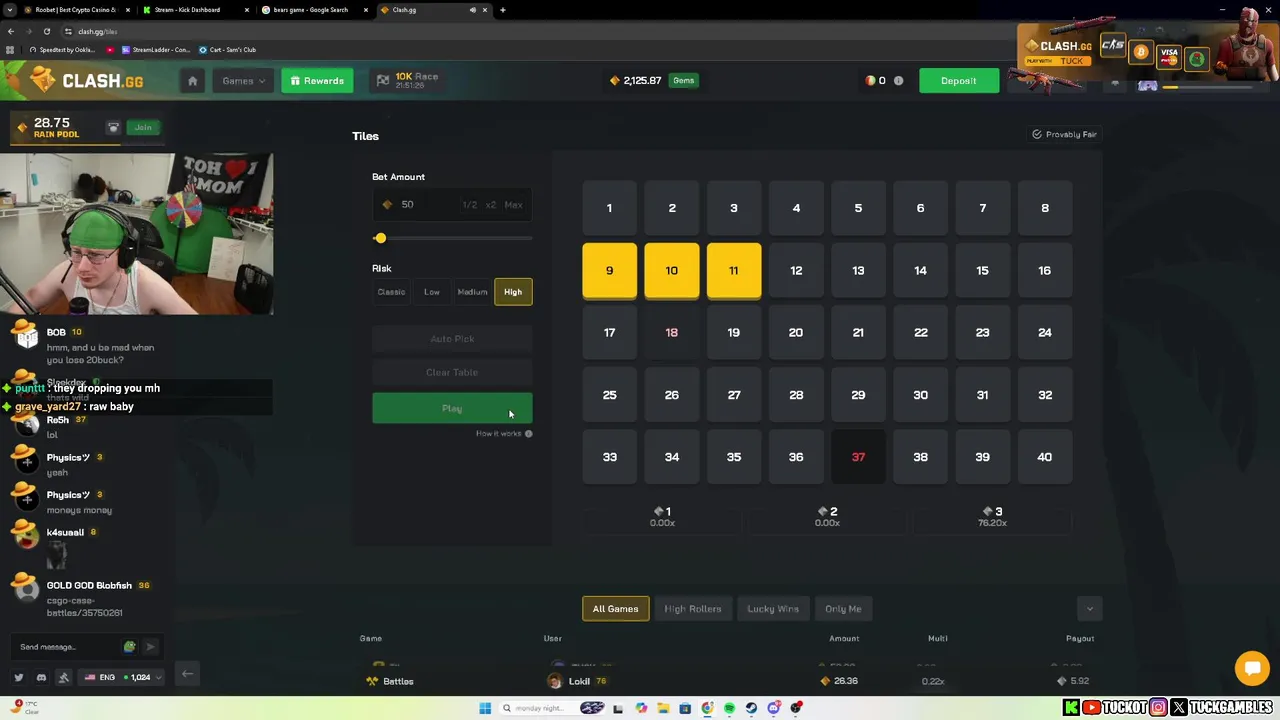Open the Twitter link icon
Viewport: 1280px width, 720px height.
(18, 678)
